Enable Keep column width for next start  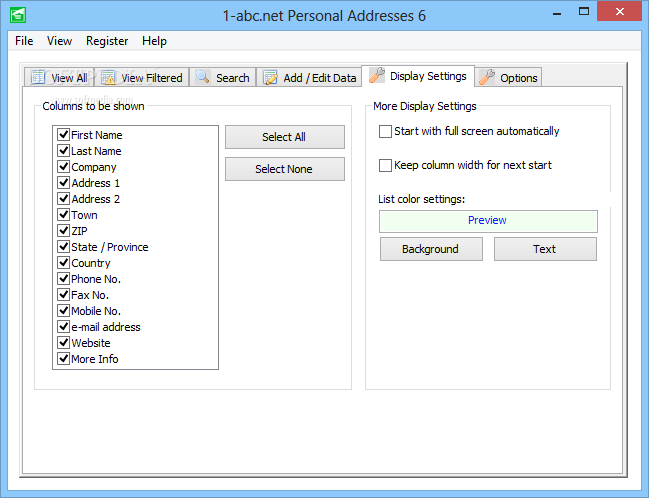tap(385, 166)
